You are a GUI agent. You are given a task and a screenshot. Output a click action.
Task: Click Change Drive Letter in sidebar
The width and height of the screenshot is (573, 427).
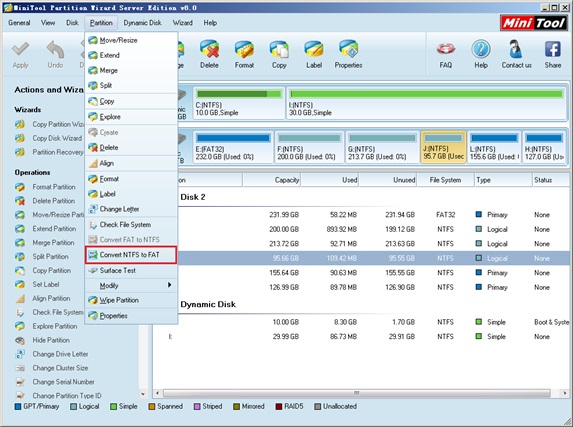[60, 354]
